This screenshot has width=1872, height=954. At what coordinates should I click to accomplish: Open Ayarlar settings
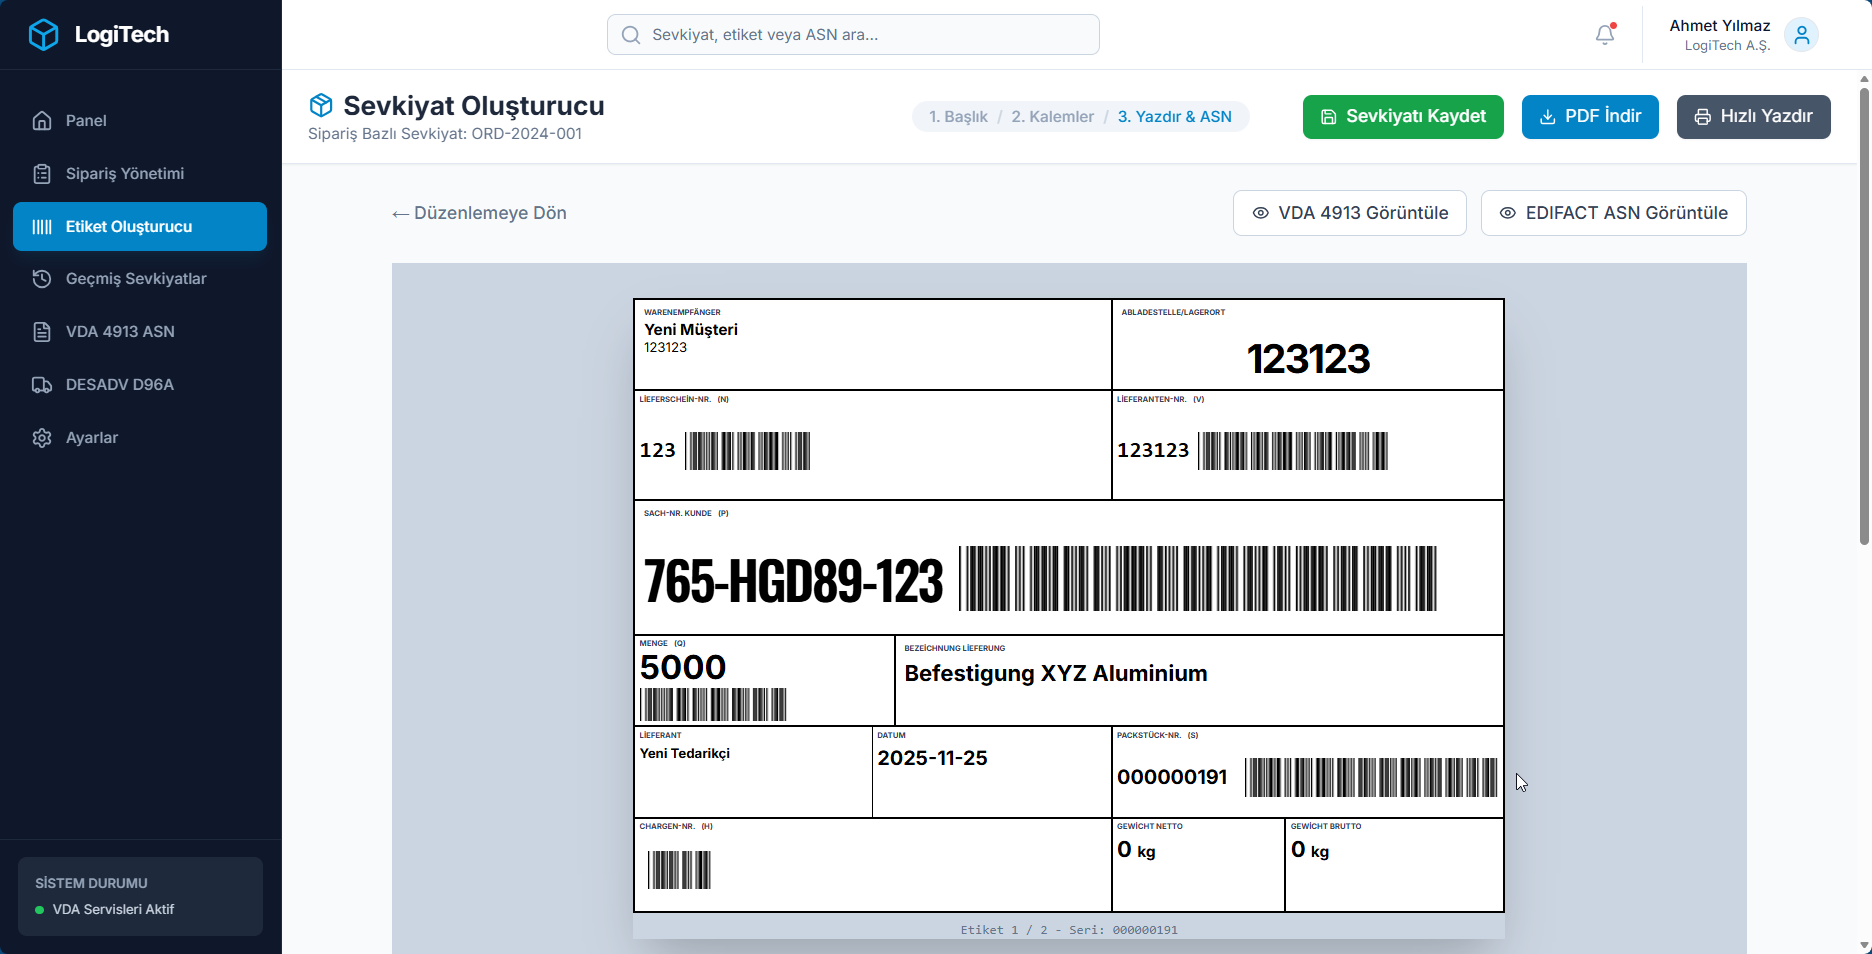coord(140,438)
